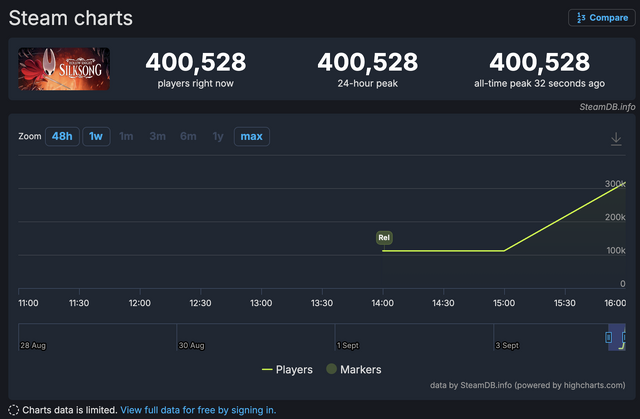
Task: Click the data by SteamDB.info highcharts credit
Action: tap(527, 385)
